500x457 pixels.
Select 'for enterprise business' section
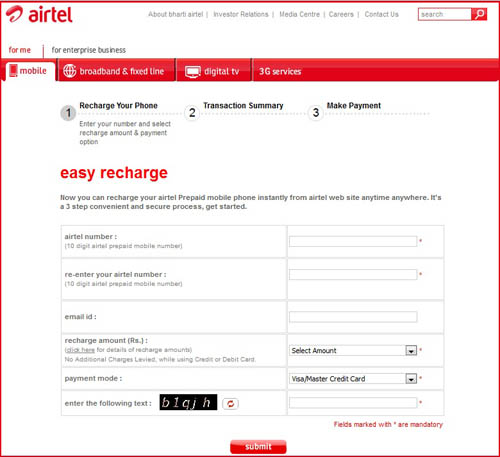click(89, 50)
